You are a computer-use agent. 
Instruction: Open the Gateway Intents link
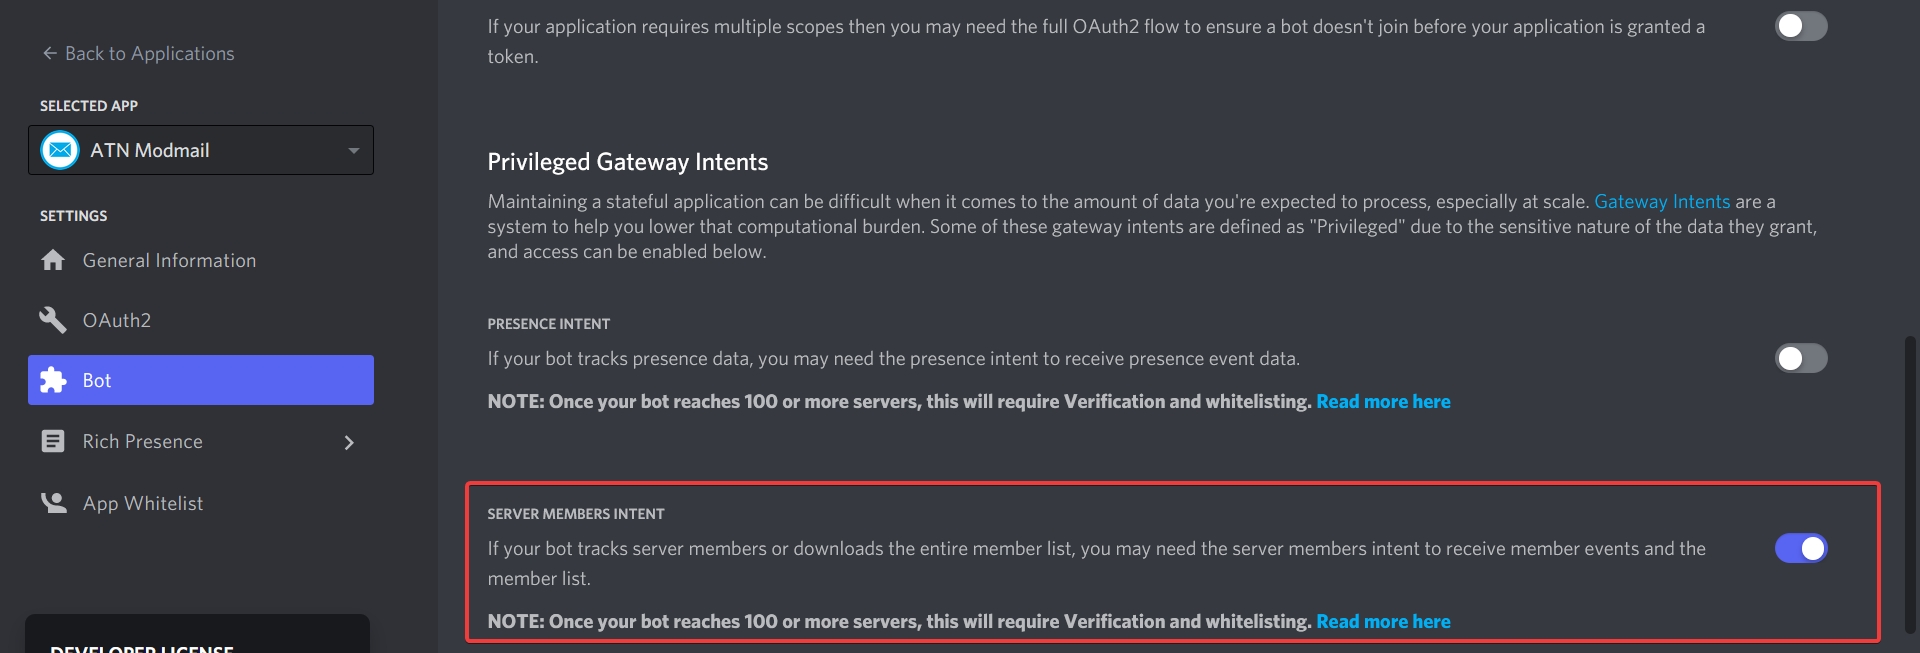point(1661,202)
